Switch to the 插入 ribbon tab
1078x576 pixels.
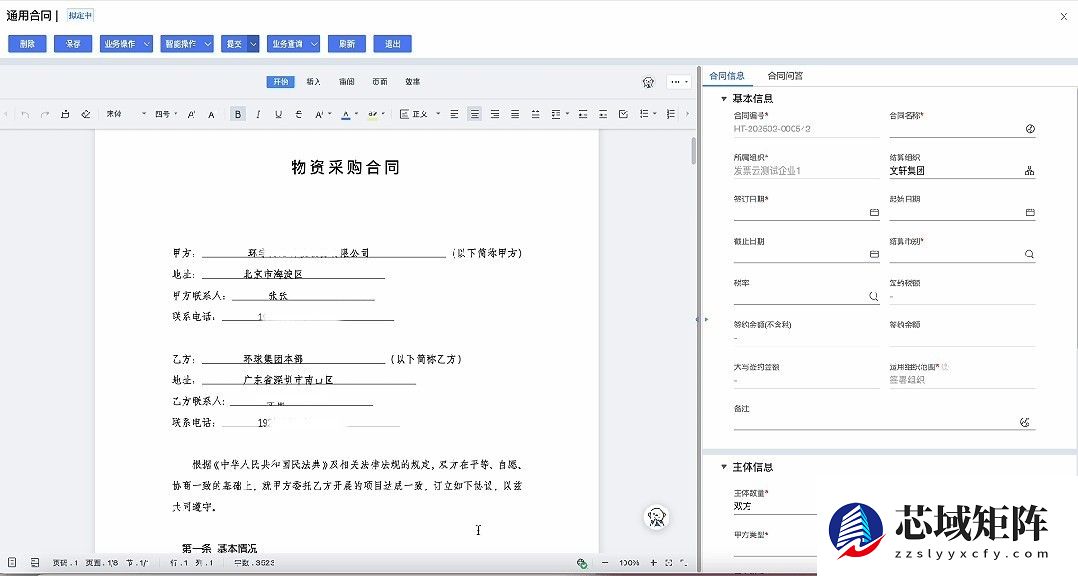coord(312,81)
